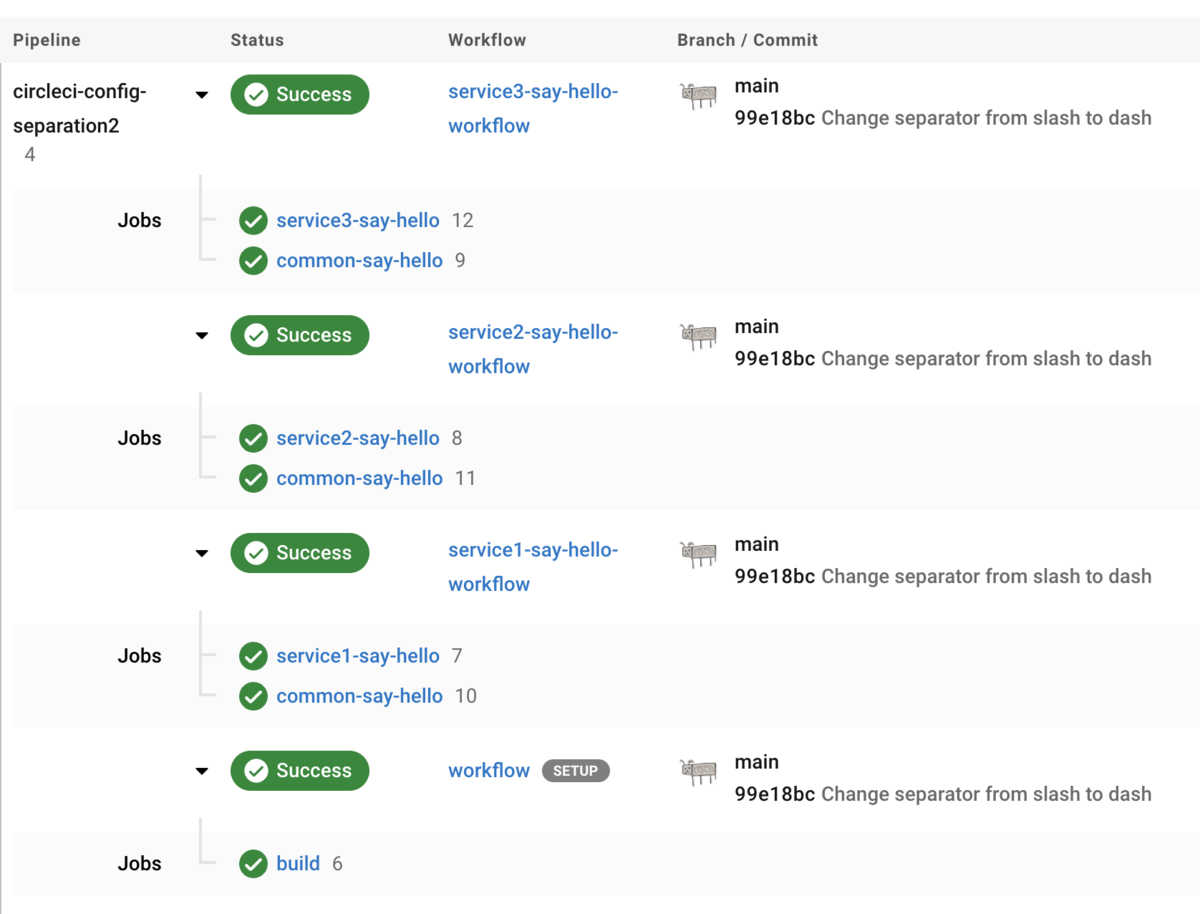1200x914 pixels.
Task: Open the build job link
Action: [x=298, y=863]
